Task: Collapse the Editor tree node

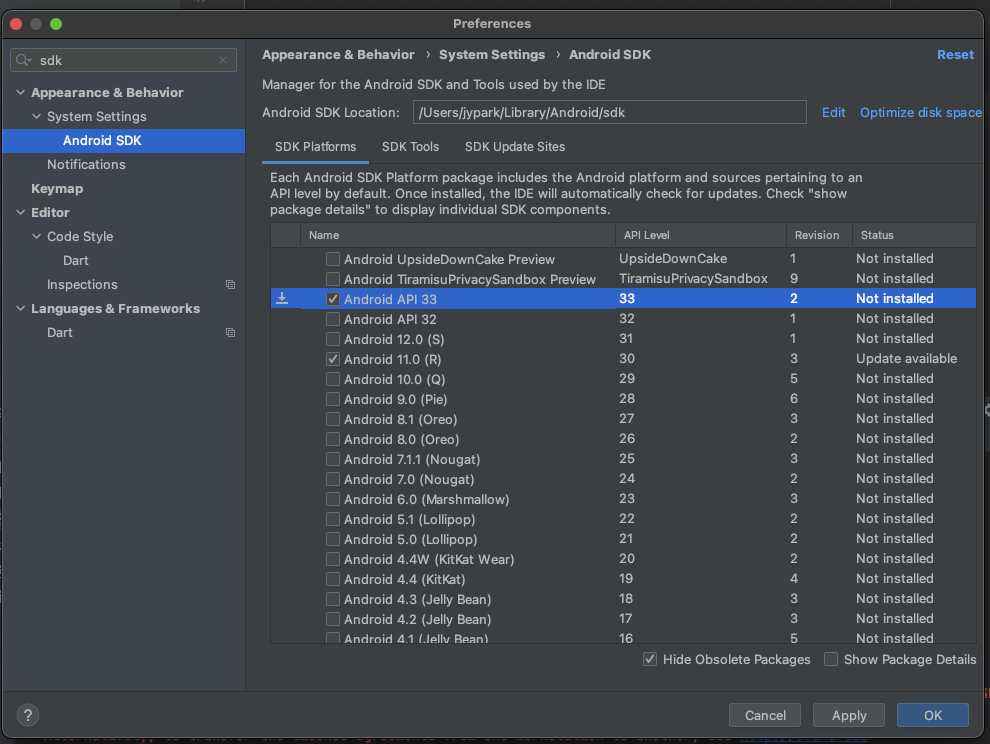Action: point(21,212)
